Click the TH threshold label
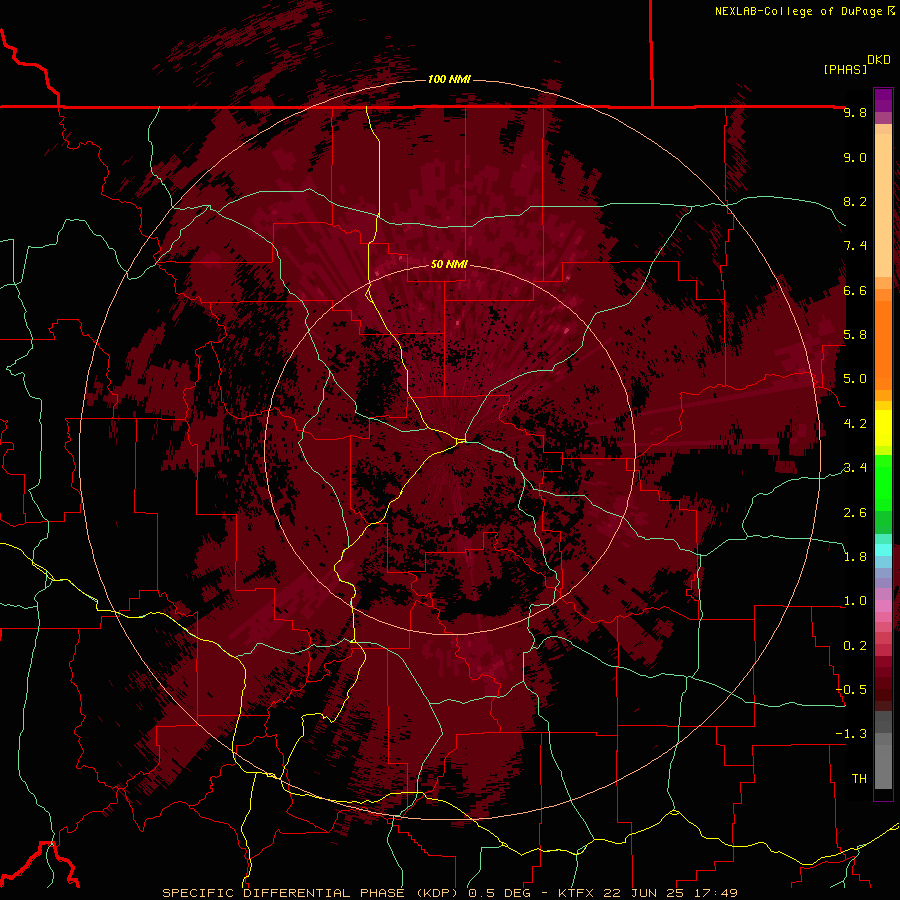This screenshot has width=900, height=900. tap(859, 779)
